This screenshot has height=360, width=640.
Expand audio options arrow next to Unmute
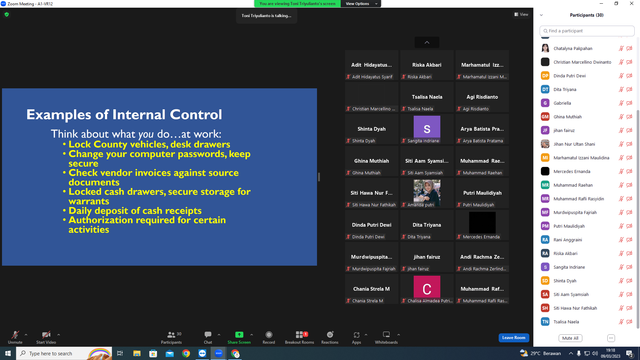coord(26,335)
